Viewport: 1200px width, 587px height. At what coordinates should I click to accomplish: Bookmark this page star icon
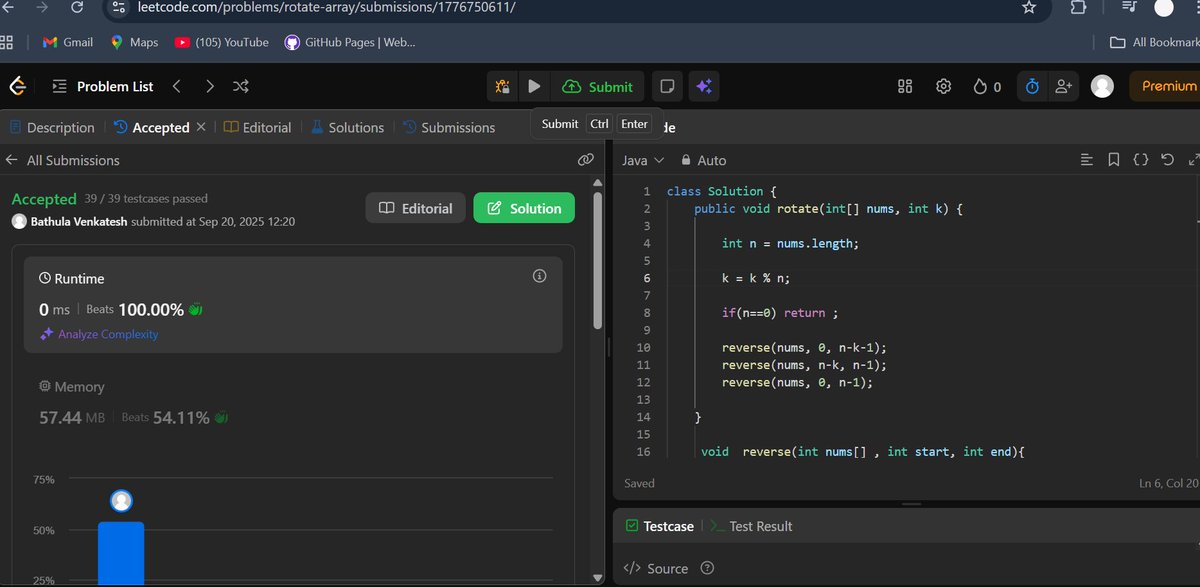coord(1029,7)
